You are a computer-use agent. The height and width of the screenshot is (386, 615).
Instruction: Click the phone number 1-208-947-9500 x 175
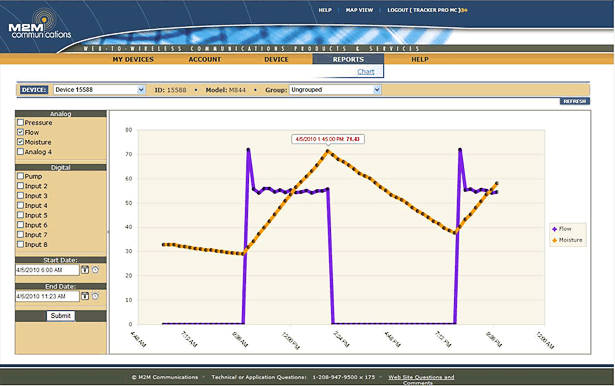(344, 377)
